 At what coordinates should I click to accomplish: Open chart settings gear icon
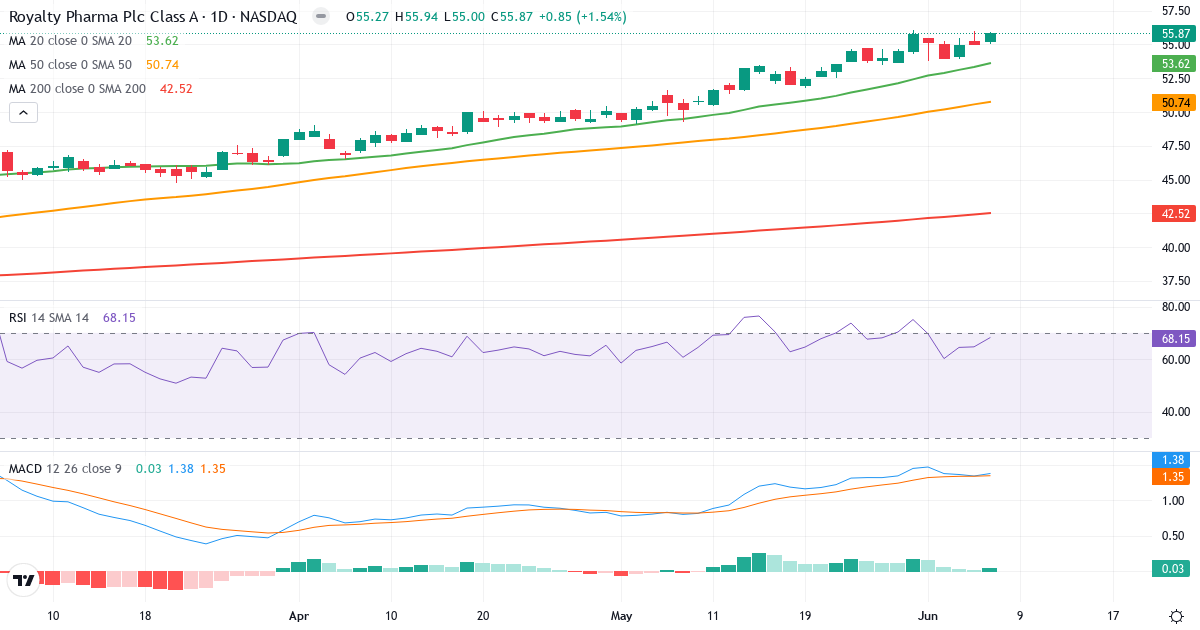pyautogui.click(x=1176, y=616)
